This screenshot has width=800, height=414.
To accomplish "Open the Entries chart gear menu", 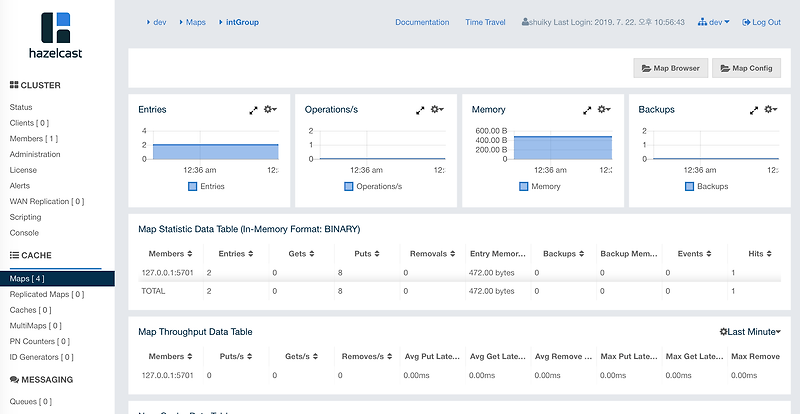I will pos(270,109).
